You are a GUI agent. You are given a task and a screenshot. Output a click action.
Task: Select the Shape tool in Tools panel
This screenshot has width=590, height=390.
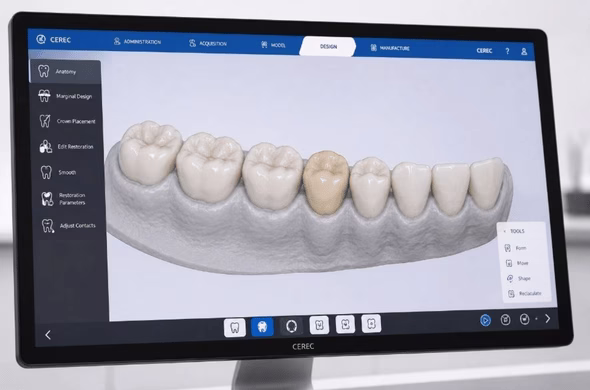tap(519, 278)
